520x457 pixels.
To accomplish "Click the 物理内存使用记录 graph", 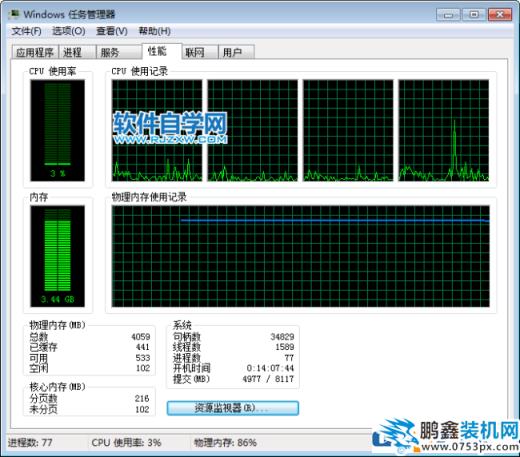I will click(x=301, y=256).
